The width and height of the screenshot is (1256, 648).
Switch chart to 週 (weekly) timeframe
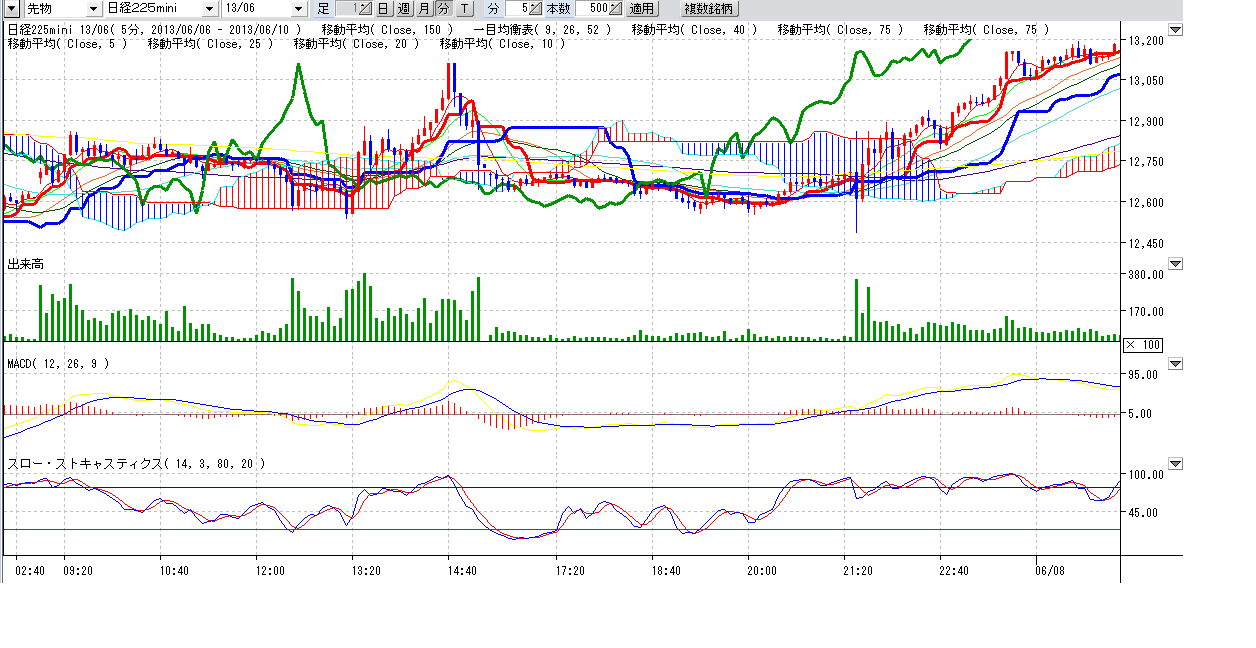point(403,9)
